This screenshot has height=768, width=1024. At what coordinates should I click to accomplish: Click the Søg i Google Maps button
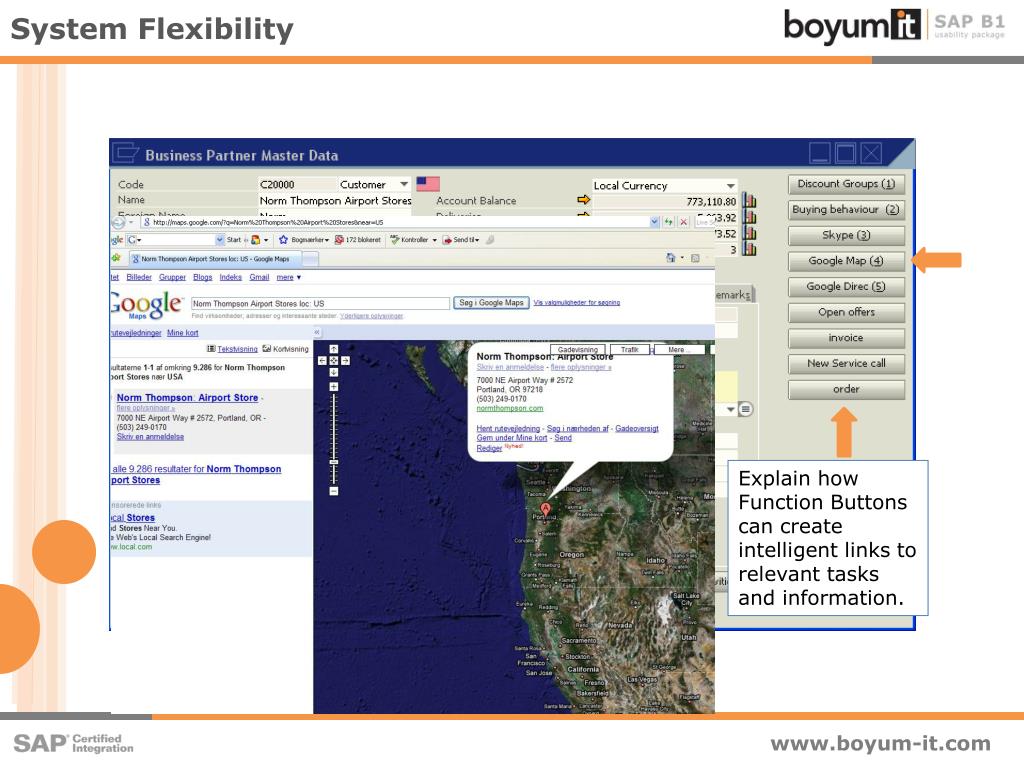[491, 303]
